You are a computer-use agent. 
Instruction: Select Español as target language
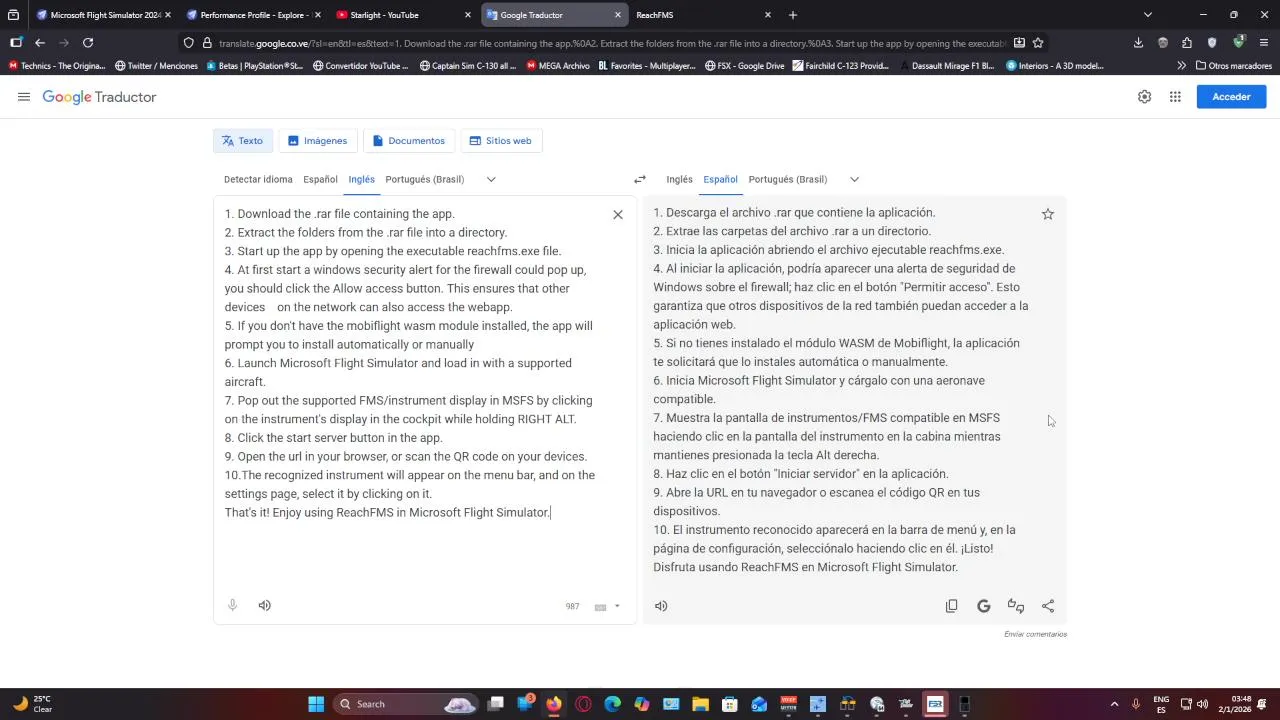(x=720, y=180)
